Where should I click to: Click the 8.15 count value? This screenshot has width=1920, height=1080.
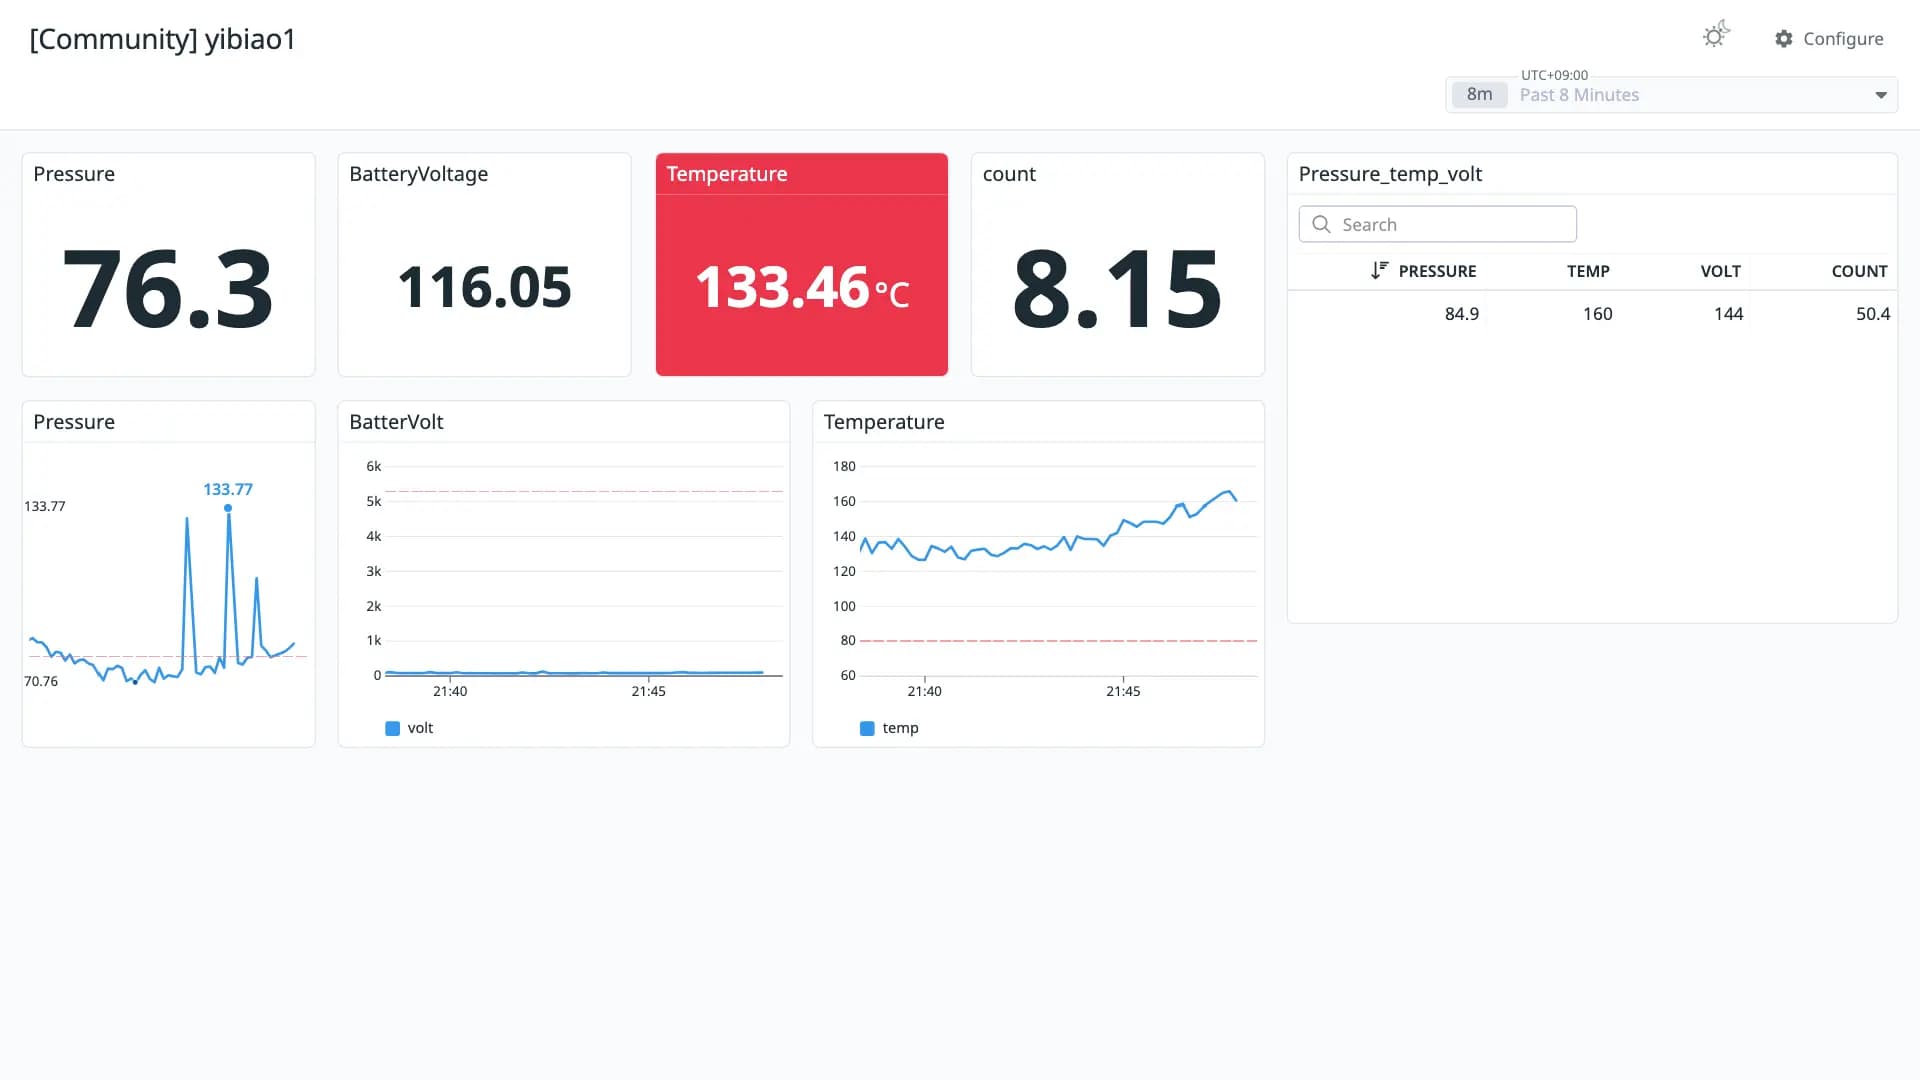1117,290
